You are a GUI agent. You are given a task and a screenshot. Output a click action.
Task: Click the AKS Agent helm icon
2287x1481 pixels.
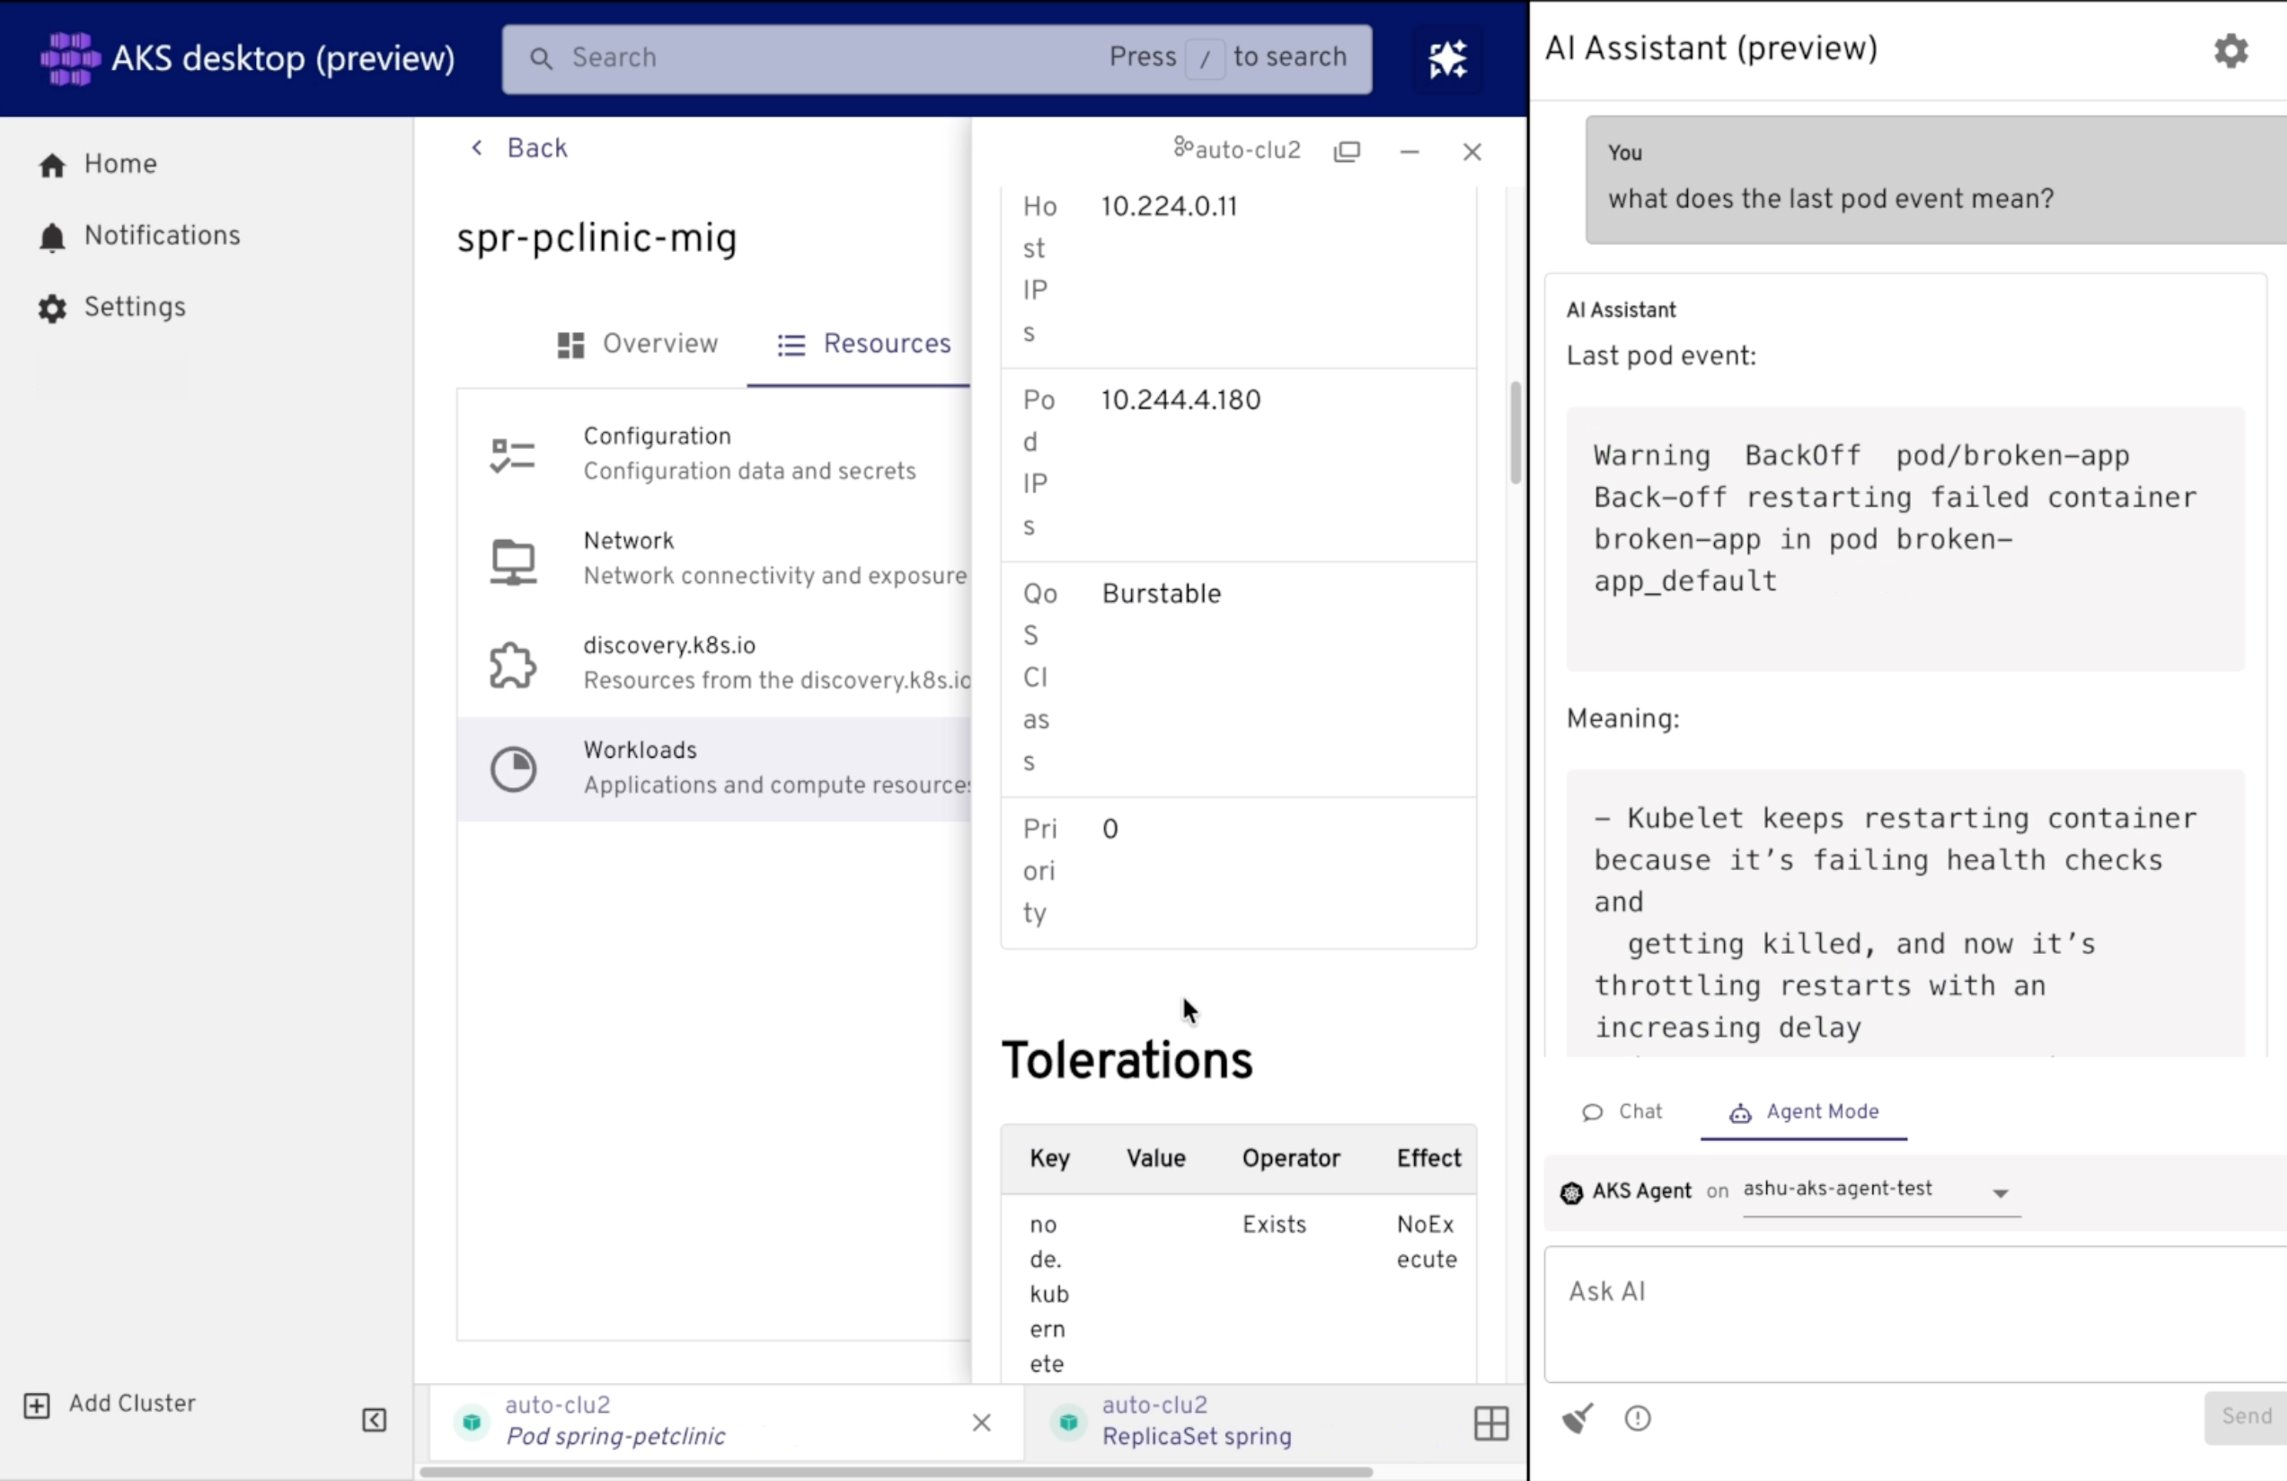(1571, 1192)
